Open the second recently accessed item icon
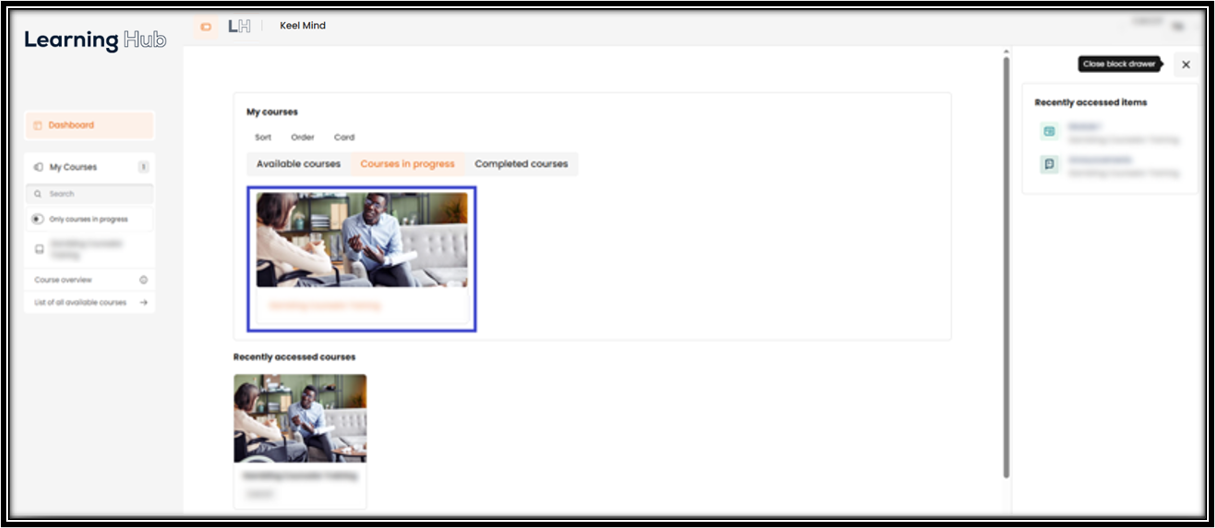The width and height of the screenshot is (1215, 528). point(1049,164)
